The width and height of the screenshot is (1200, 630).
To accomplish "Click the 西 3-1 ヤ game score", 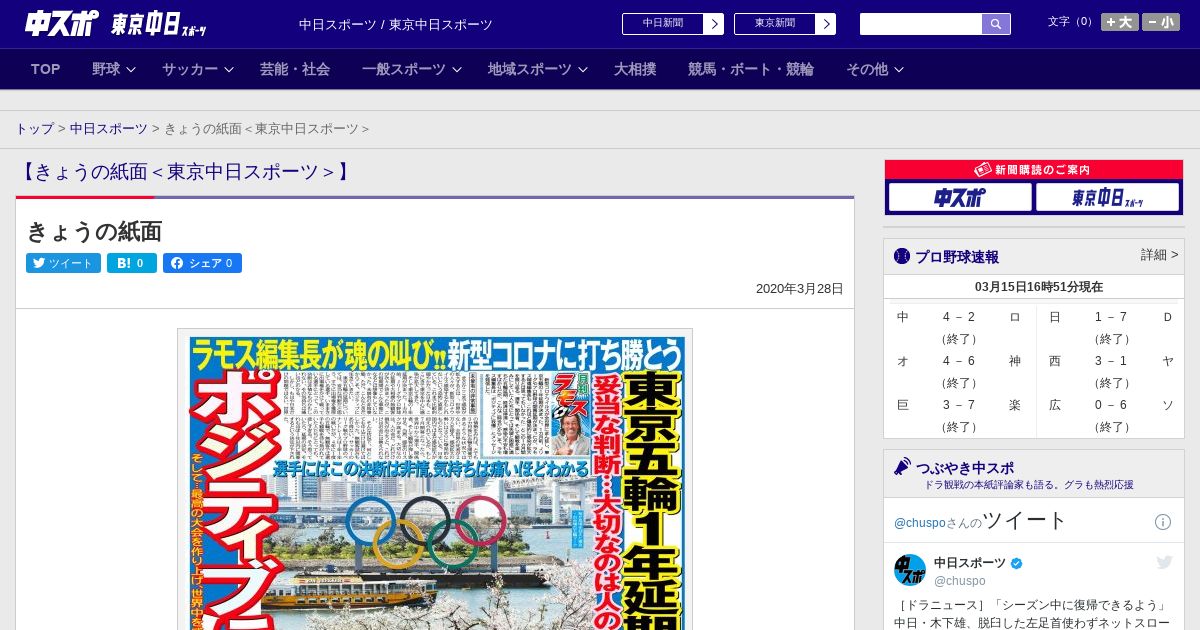I will [x=1111, y=361].
